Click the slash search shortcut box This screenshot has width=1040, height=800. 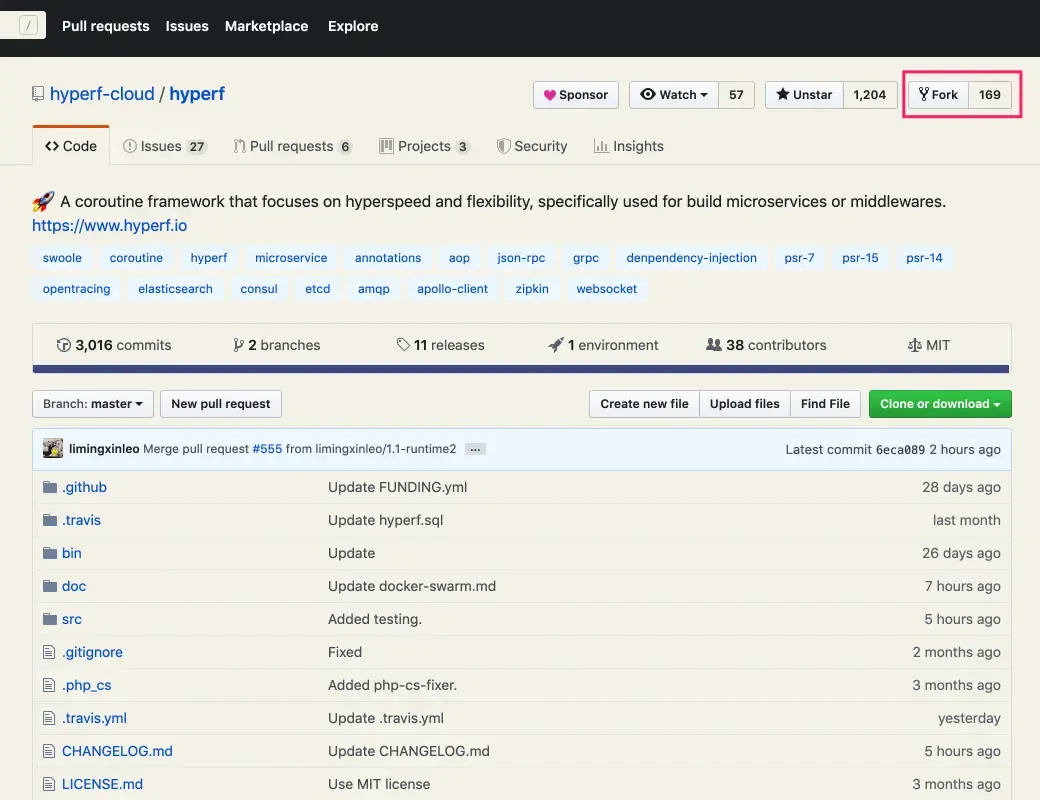coord(28,26)
